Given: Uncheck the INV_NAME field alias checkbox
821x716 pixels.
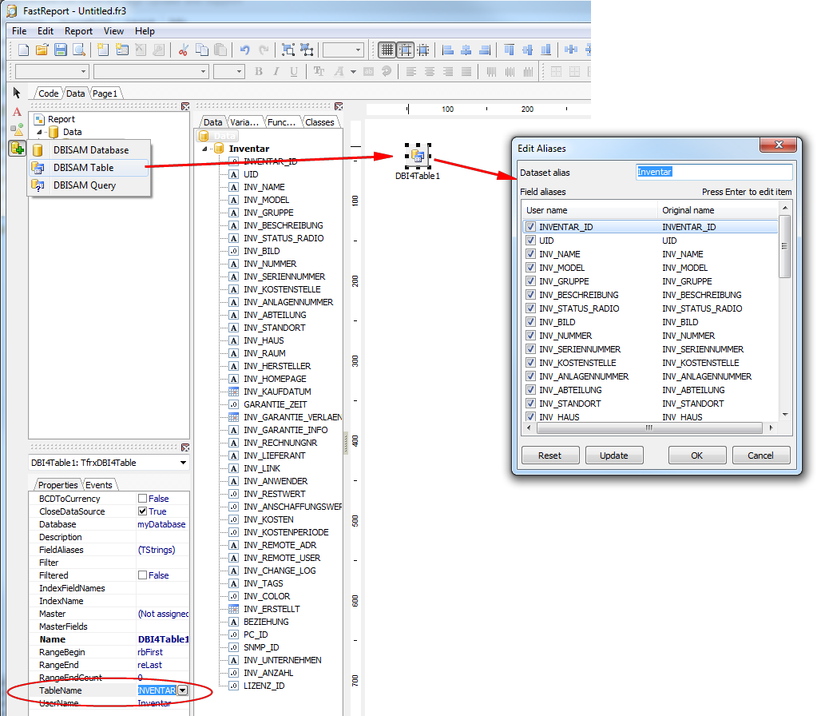Looking at the screenshot, I should (x=531, y=254).
